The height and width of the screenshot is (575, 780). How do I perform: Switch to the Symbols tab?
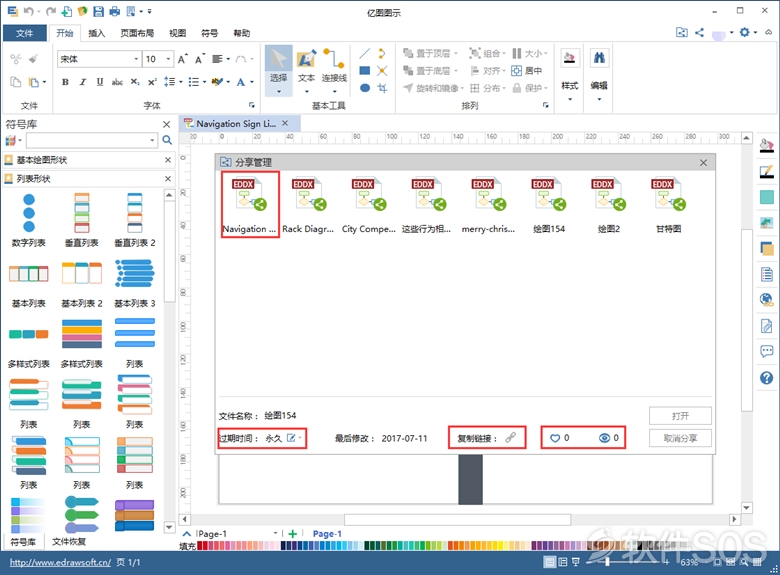(x=209, y=33)
